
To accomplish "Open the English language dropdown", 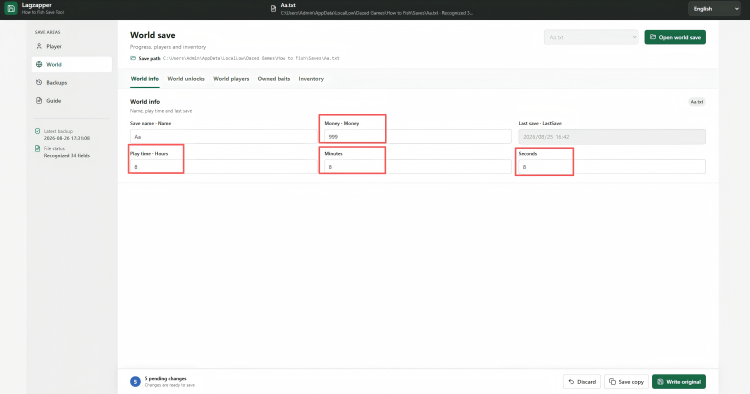I will pyautogui.click(x=714, y=9).
